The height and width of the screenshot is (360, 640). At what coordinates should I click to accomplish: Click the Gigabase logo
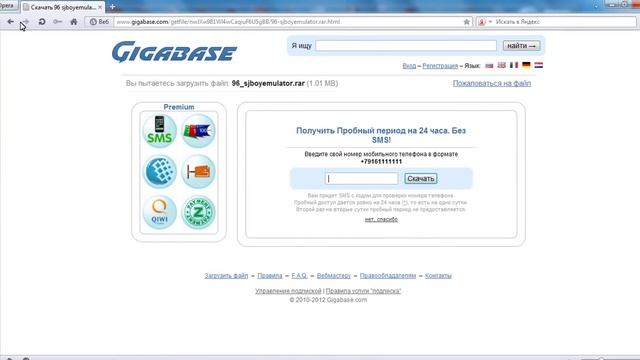pyautogui.click(x=174, y=52)
